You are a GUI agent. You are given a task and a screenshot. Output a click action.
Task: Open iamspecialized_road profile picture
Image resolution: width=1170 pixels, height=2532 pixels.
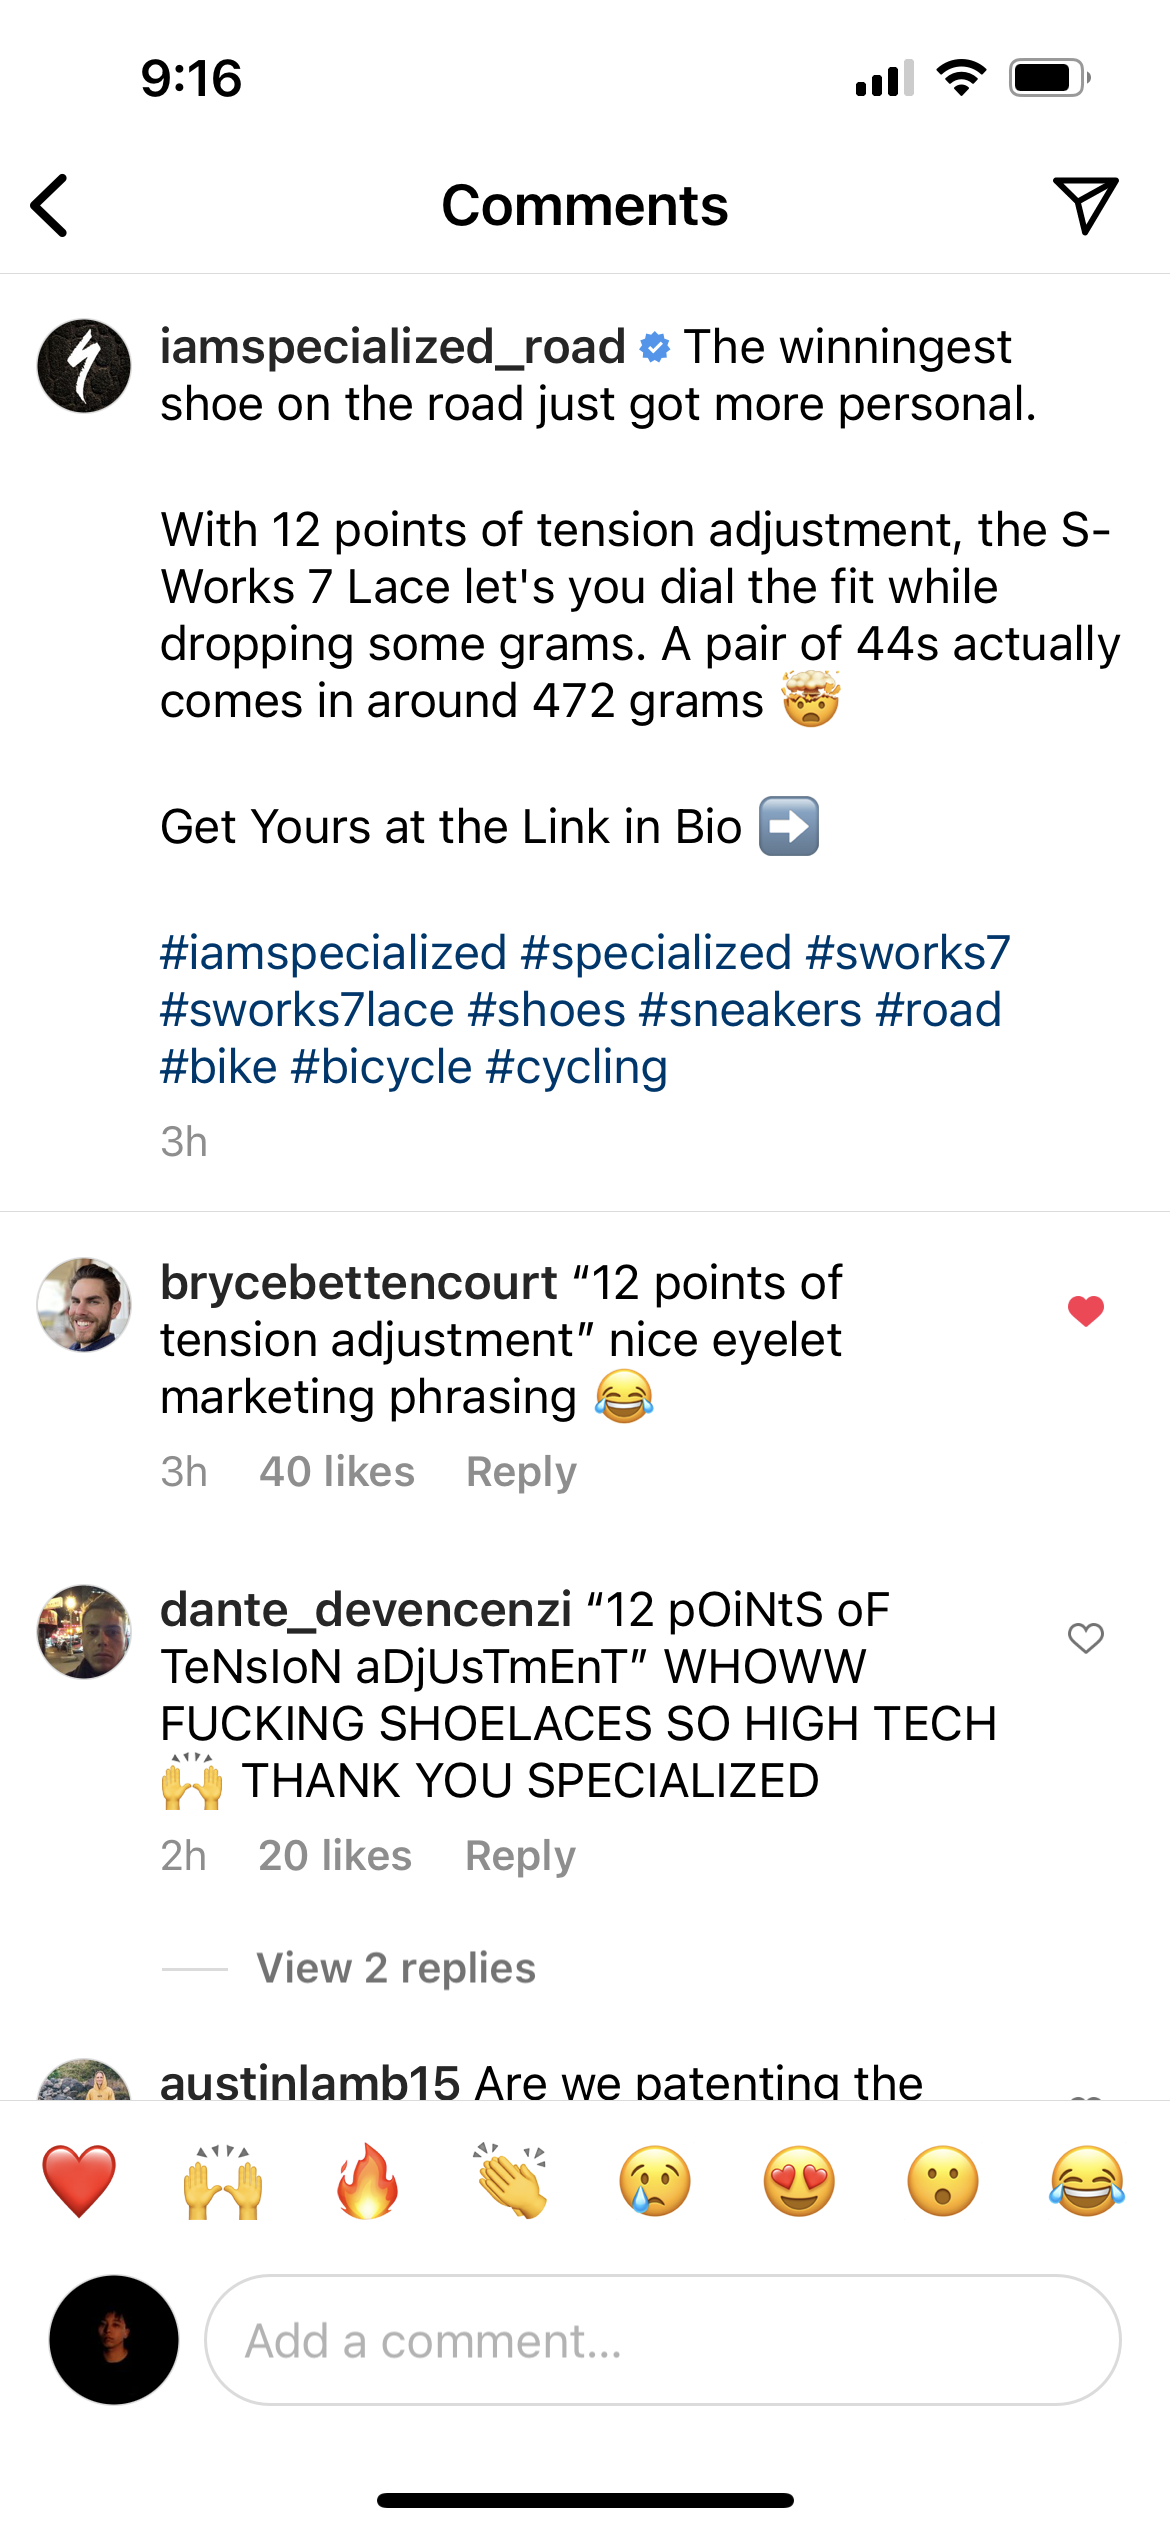(x=84, y=366)
